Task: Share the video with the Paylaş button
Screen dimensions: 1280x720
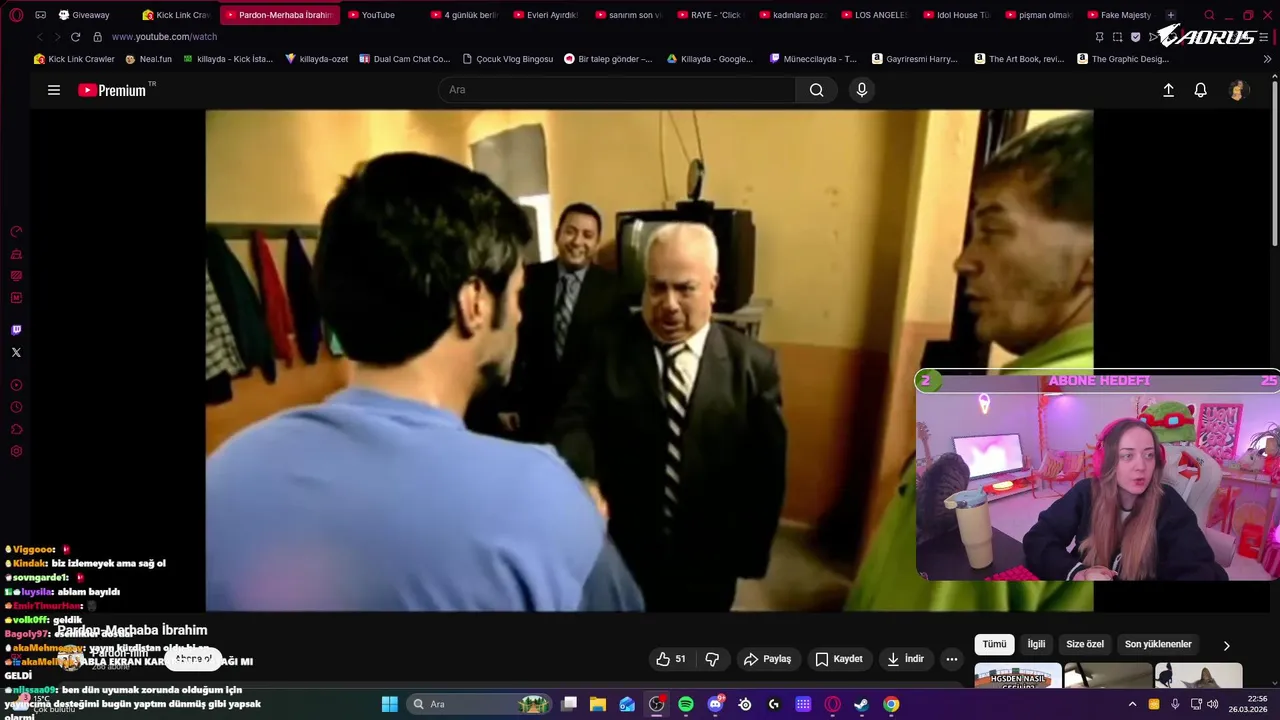Action: click(x=767, y=659)
